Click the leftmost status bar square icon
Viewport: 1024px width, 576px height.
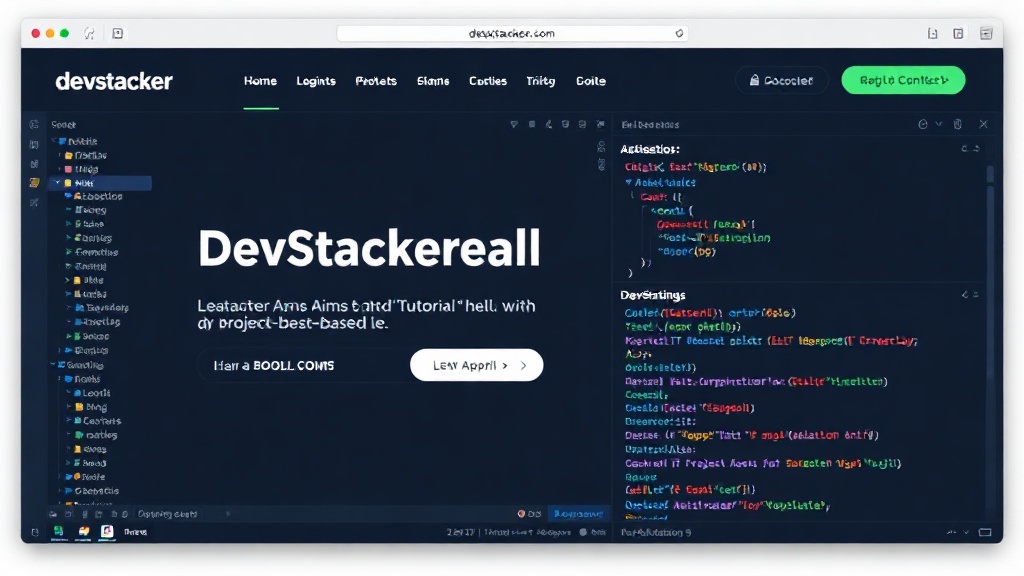coord(35,532)
